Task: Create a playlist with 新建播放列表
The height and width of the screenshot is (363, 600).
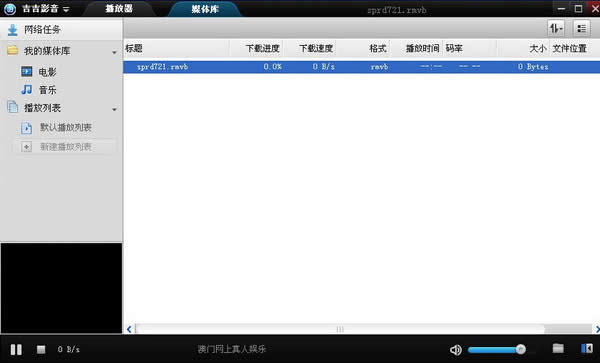Action: coord(65,147)
